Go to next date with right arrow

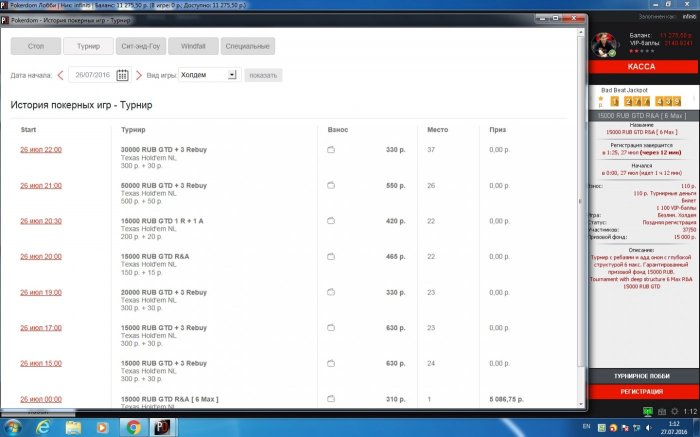click(x=138, y=75)
